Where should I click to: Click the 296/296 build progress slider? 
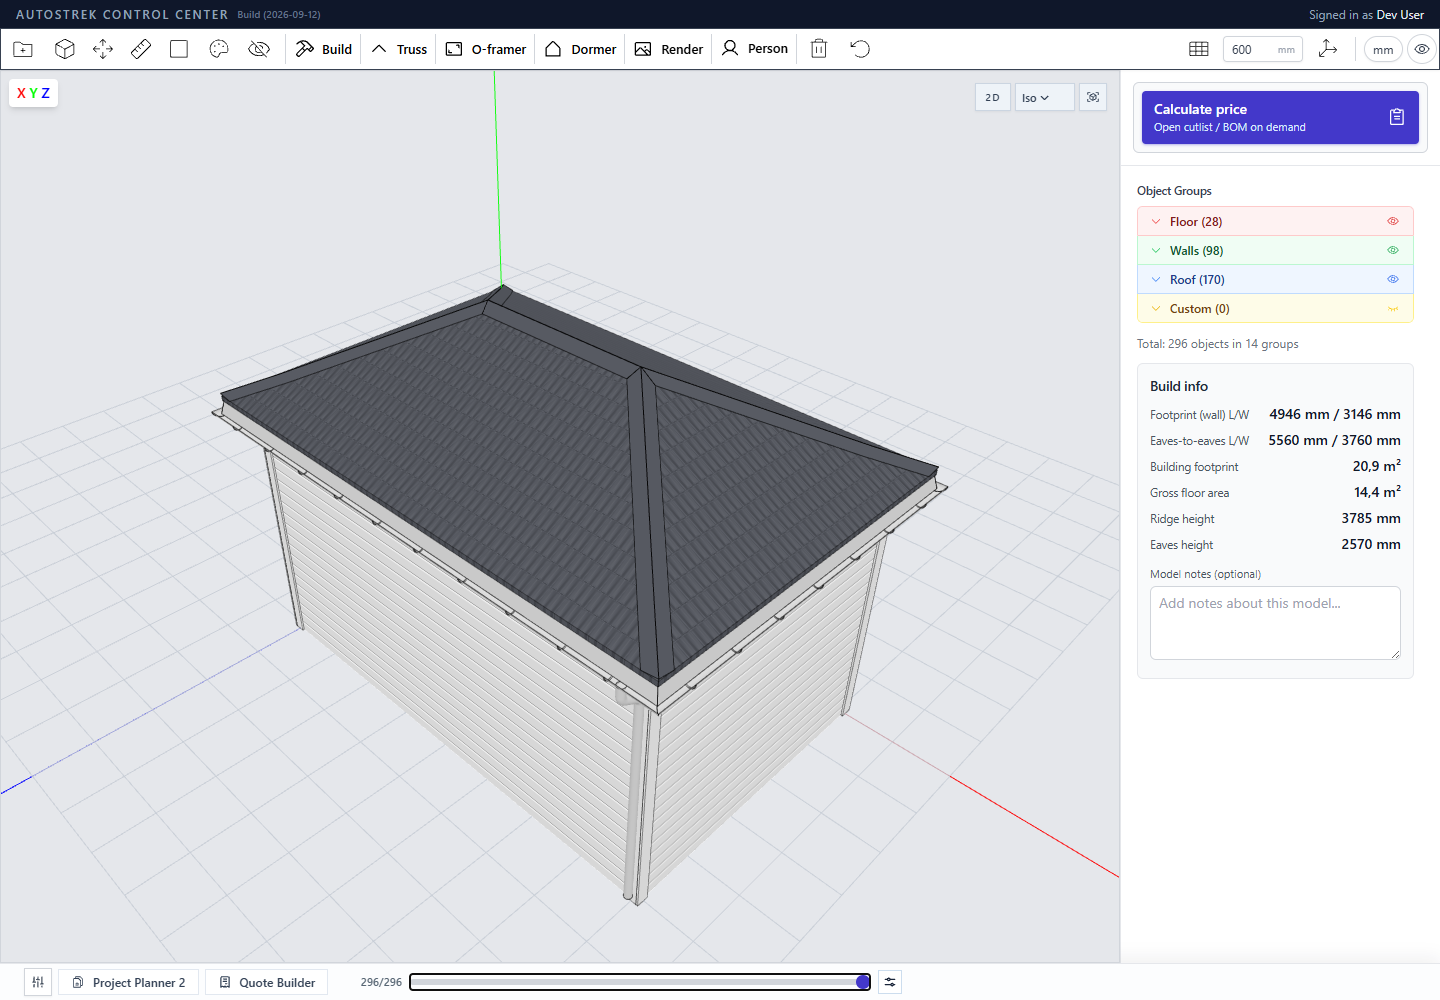(x=640, y=982)
